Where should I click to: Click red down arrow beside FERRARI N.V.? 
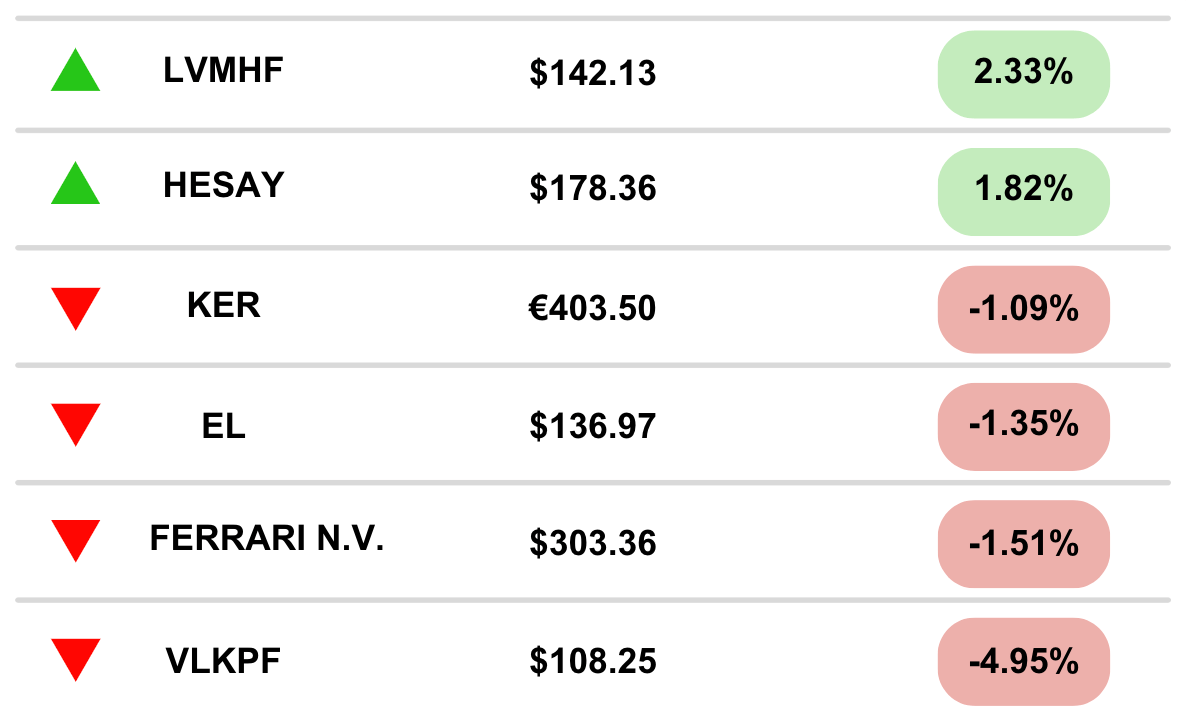tap(76, 541)
